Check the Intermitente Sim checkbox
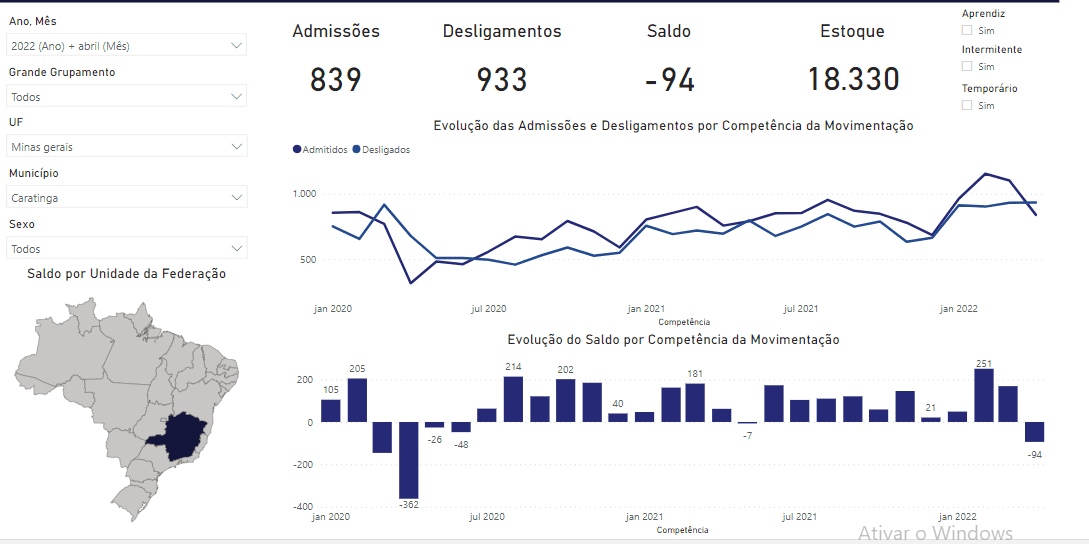Viewport: 1089px width, 544px height. coord(966,66)
